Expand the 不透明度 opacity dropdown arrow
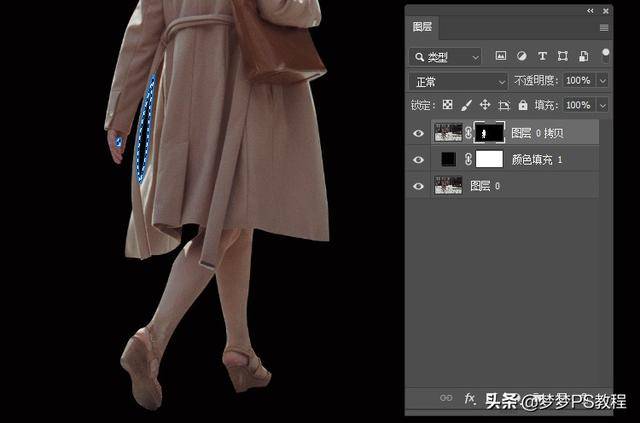This screenshot has height=423, width=640. [x=602, y=81]
